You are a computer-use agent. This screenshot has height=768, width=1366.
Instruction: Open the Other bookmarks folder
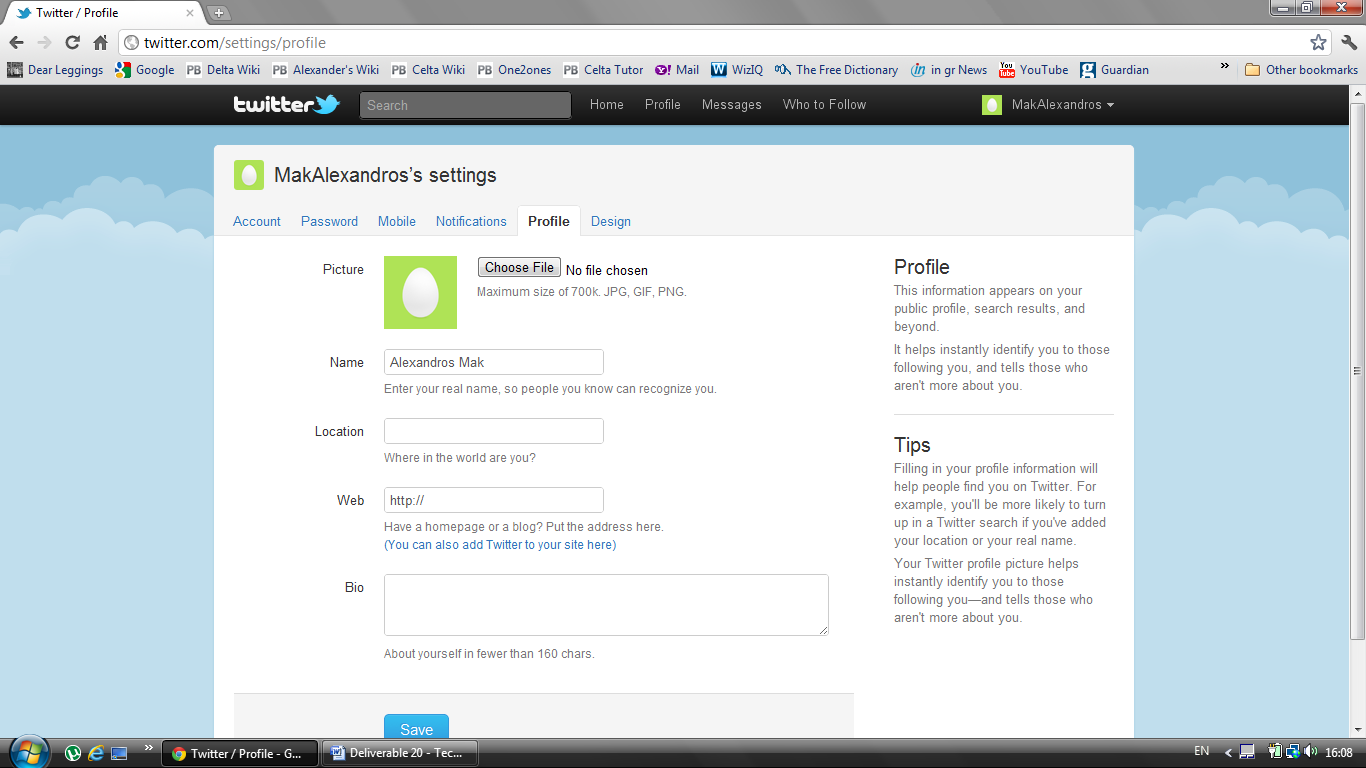pos(1301,70)
